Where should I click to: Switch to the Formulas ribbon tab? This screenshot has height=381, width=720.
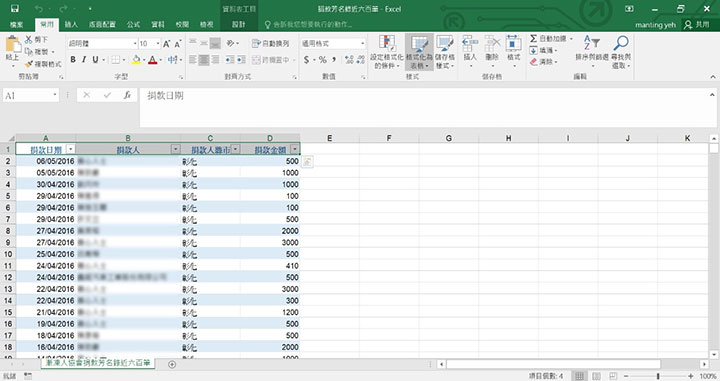134,24
